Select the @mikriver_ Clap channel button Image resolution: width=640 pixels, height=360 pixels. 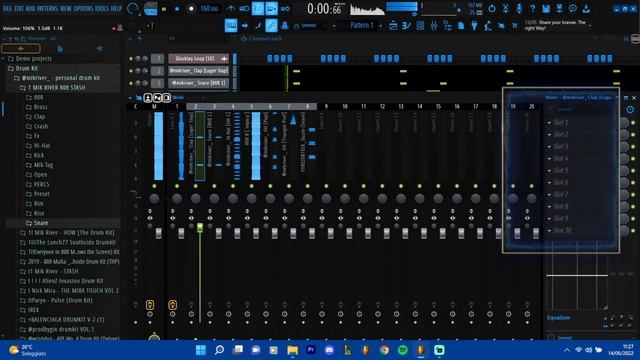(x=198, y=71)
